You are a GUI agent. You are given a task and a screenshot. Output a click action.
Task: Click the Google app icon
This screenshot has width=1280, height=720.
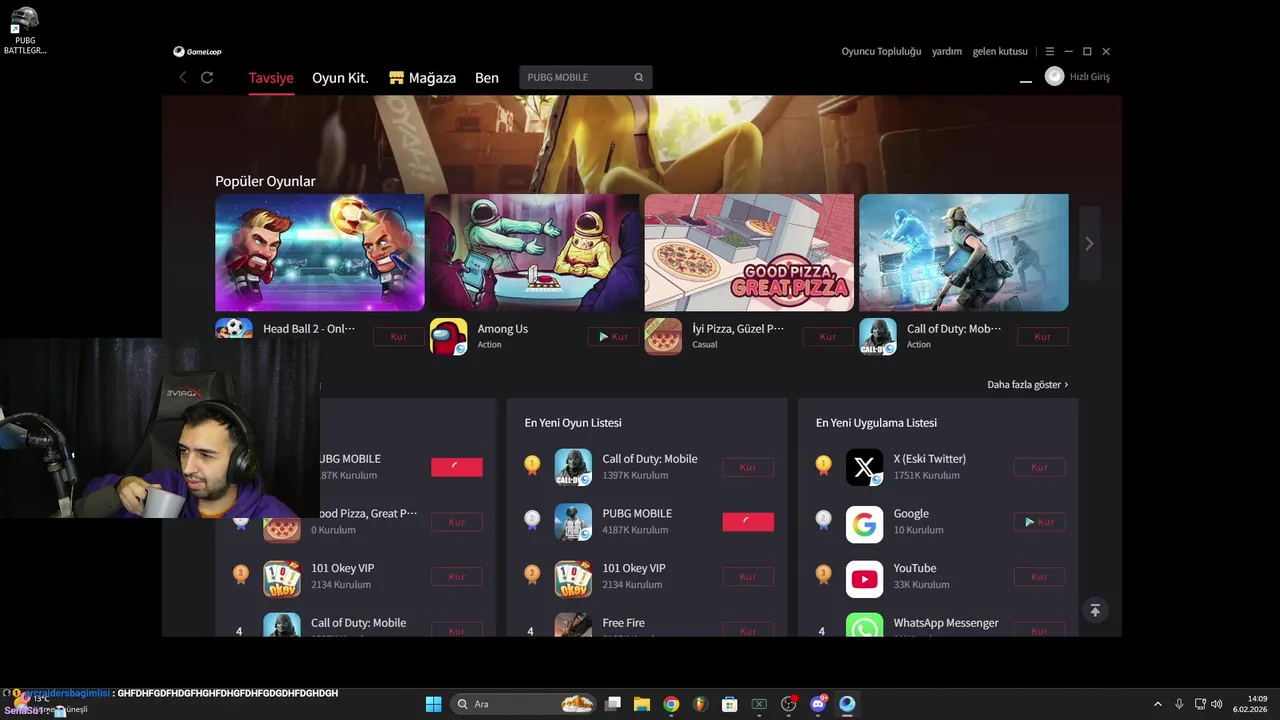click(864, 522)
